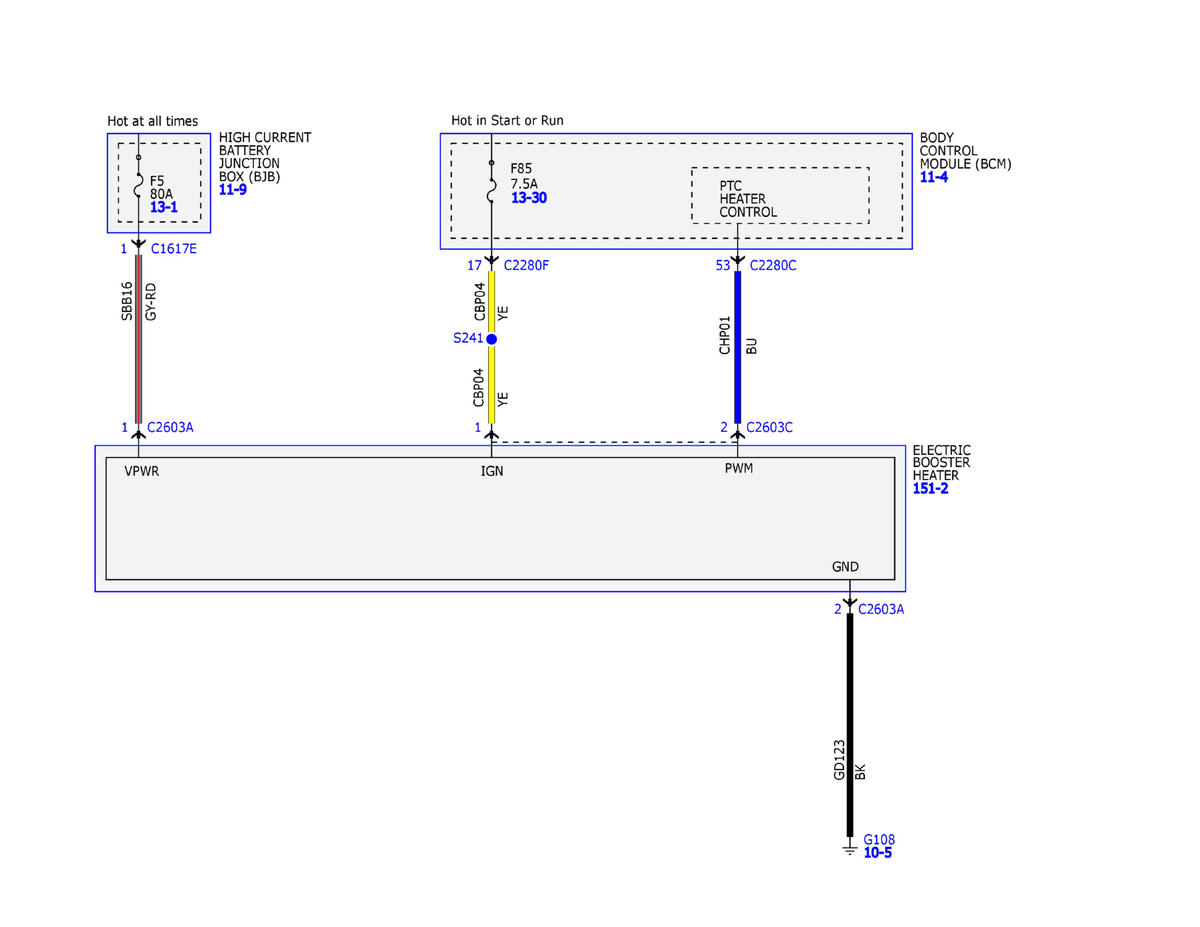Click the S241 splice dot

coord(491,339)
